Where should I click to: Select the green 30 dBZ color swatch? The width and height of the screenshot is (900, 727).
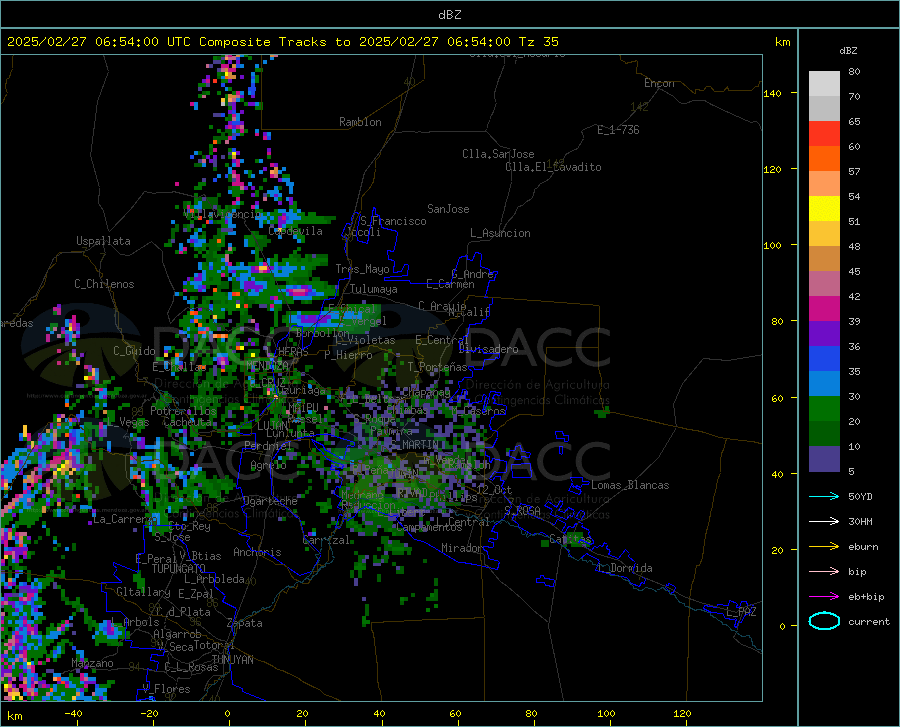[x=824, y=408]
